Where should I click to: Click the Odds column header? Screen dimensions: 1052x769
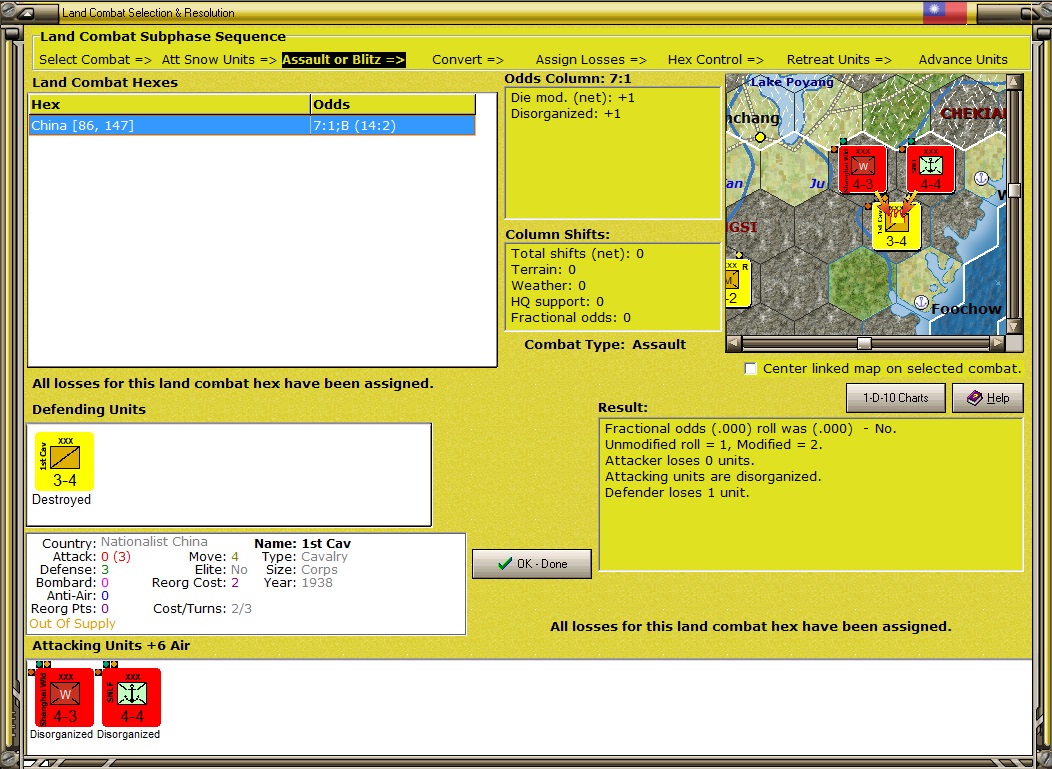[x=393, y=105]
